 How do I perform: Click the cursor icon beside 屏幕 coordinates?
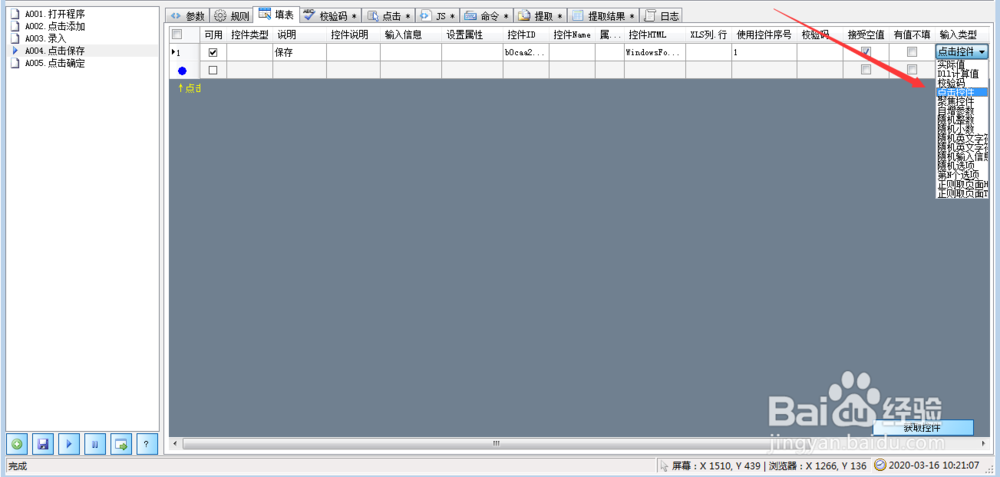pos(665,466)
